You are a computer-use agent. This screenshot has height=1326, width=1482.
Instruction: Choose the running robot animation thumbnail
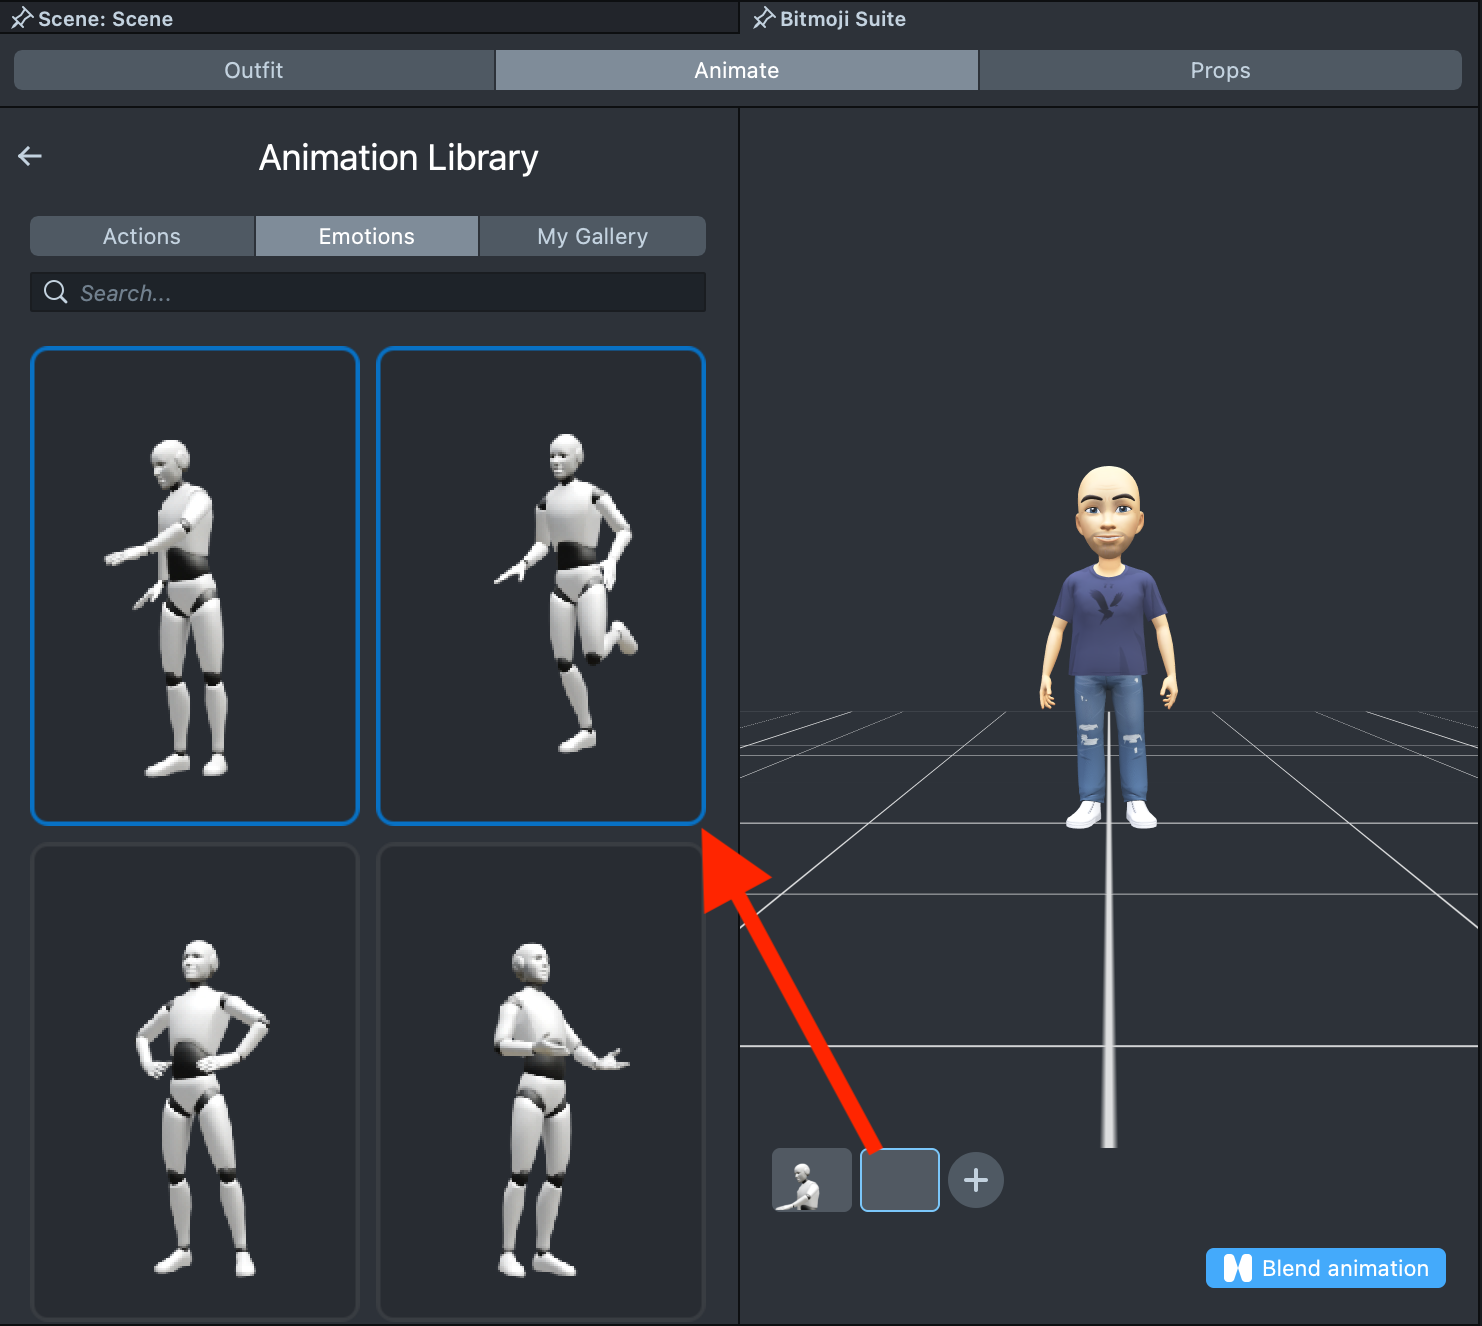[x=541, y=586]
